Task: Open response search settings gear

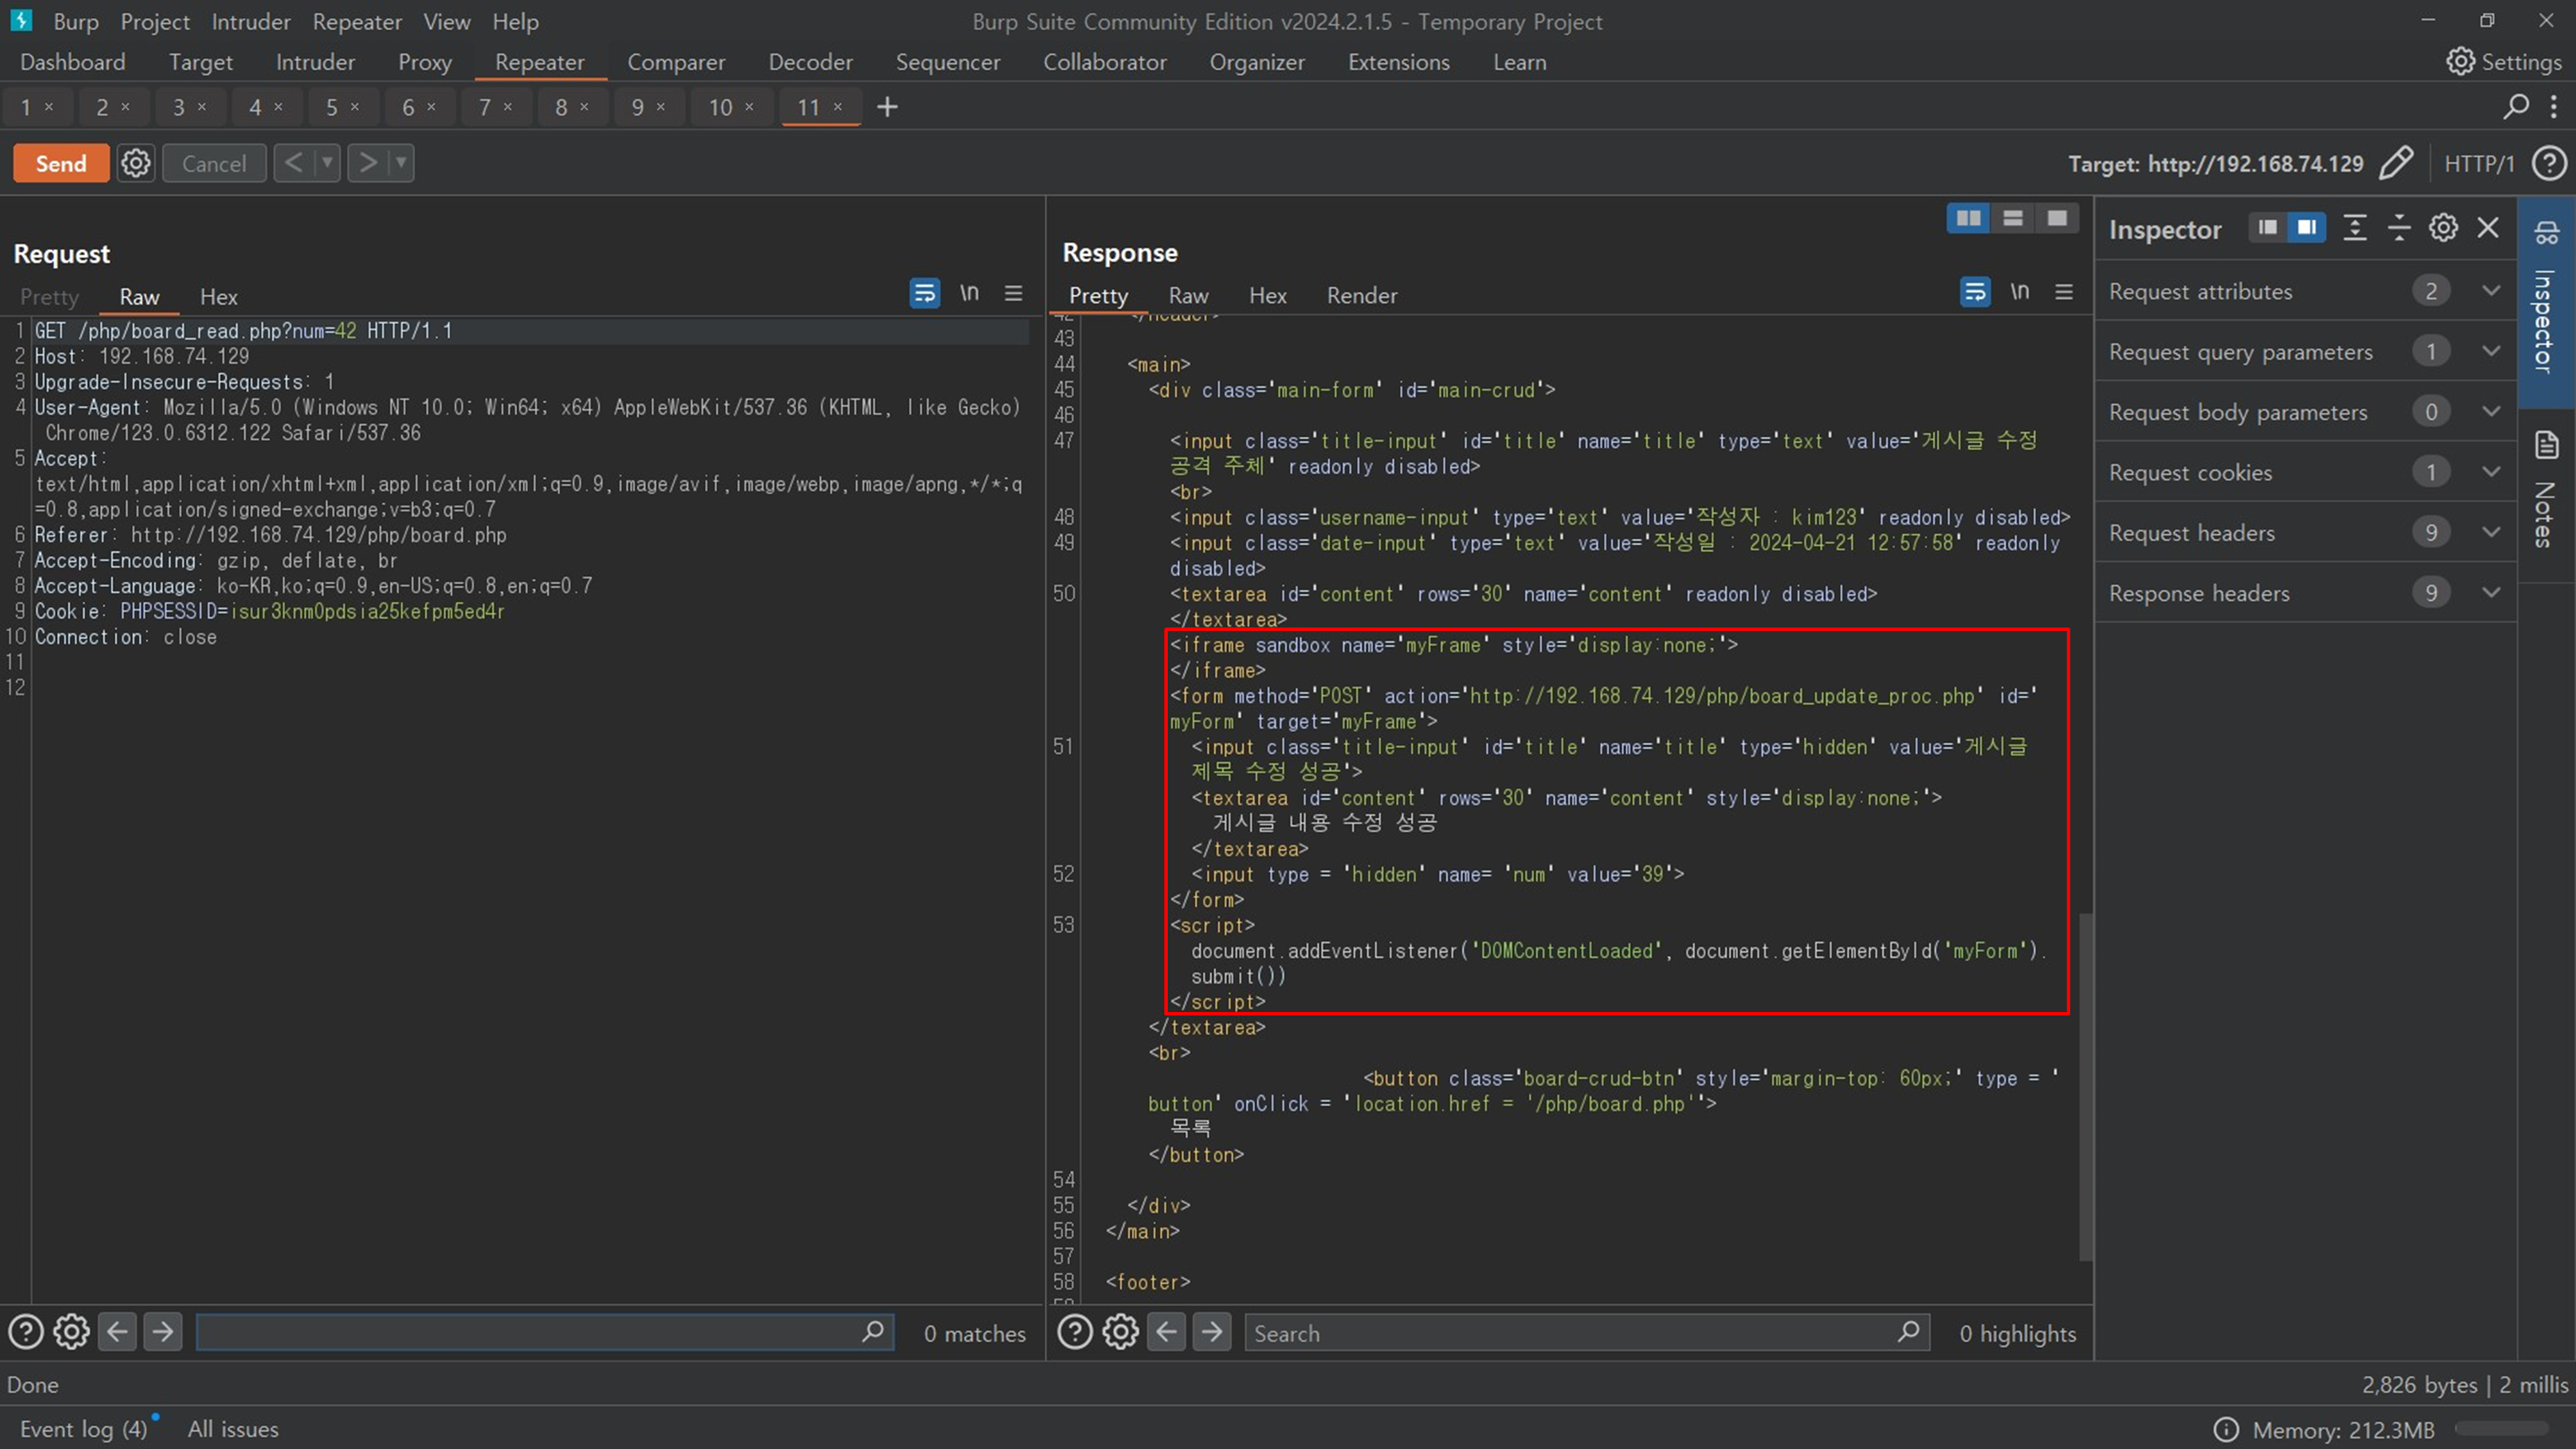Action: click(x=1120, y=1332)
